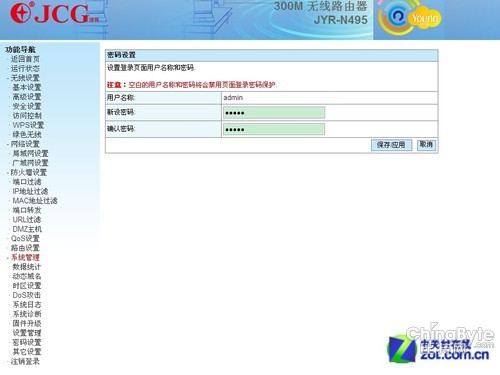Click the Young badge logo in header
This screenshot has height=375, width=500.
coord(409,18)
